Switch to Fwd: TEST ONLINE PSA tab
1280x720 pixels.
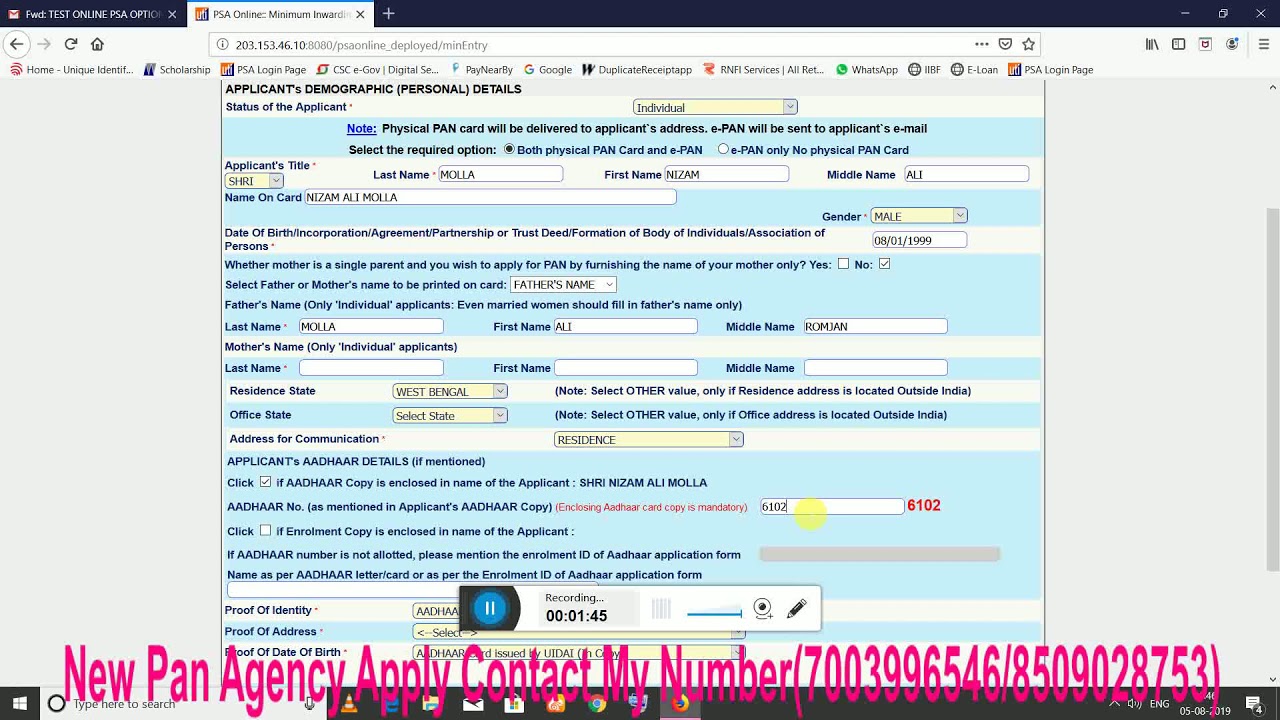click(x=92, y=14)
